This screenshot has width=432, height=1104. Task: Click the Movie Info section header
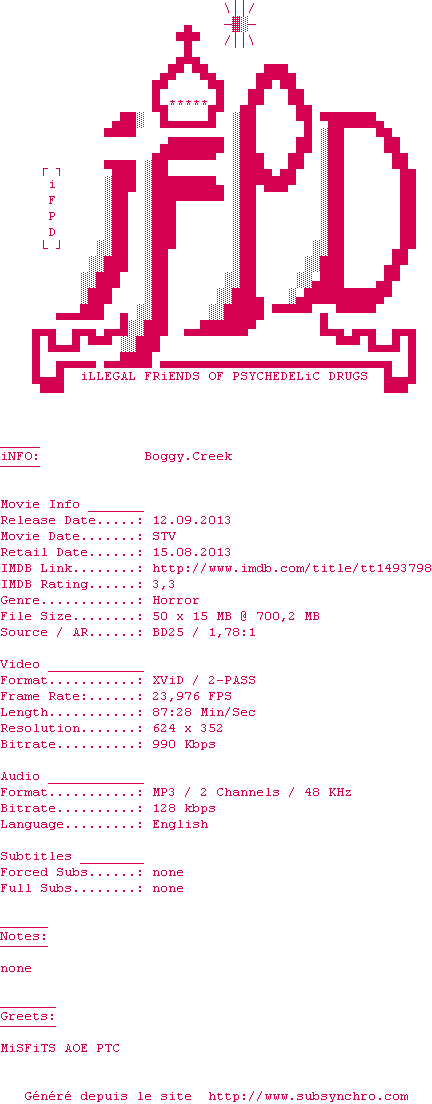[x=41, y=504]
